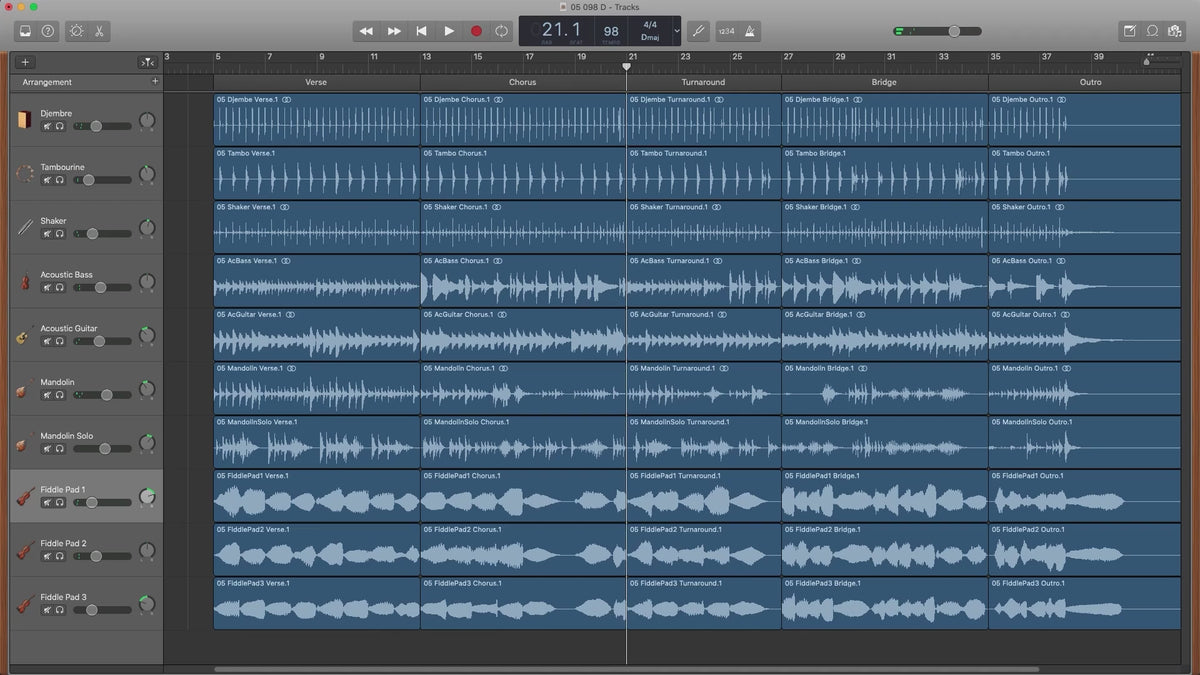The width and height of the screenshot is (1200, 675).
Task: Expand the LCD display mode dropdown
Action: pos(677,31)
